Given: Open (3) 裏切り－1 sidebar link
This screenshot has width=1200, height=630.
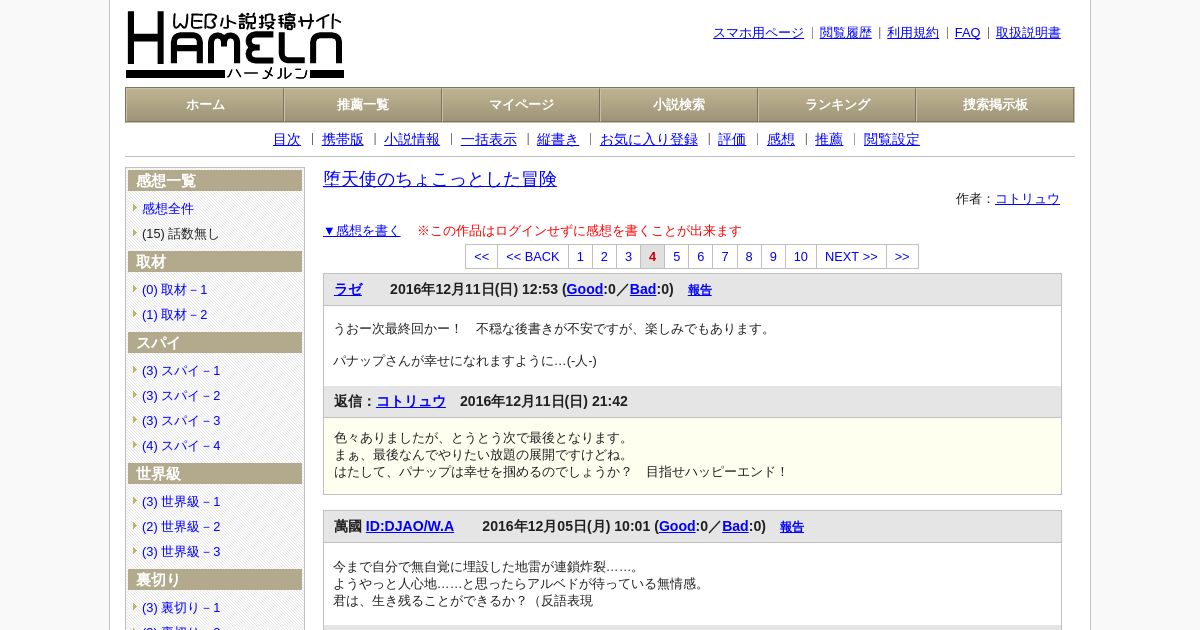Looking at the screenshot, I should [x=181, y=608].
